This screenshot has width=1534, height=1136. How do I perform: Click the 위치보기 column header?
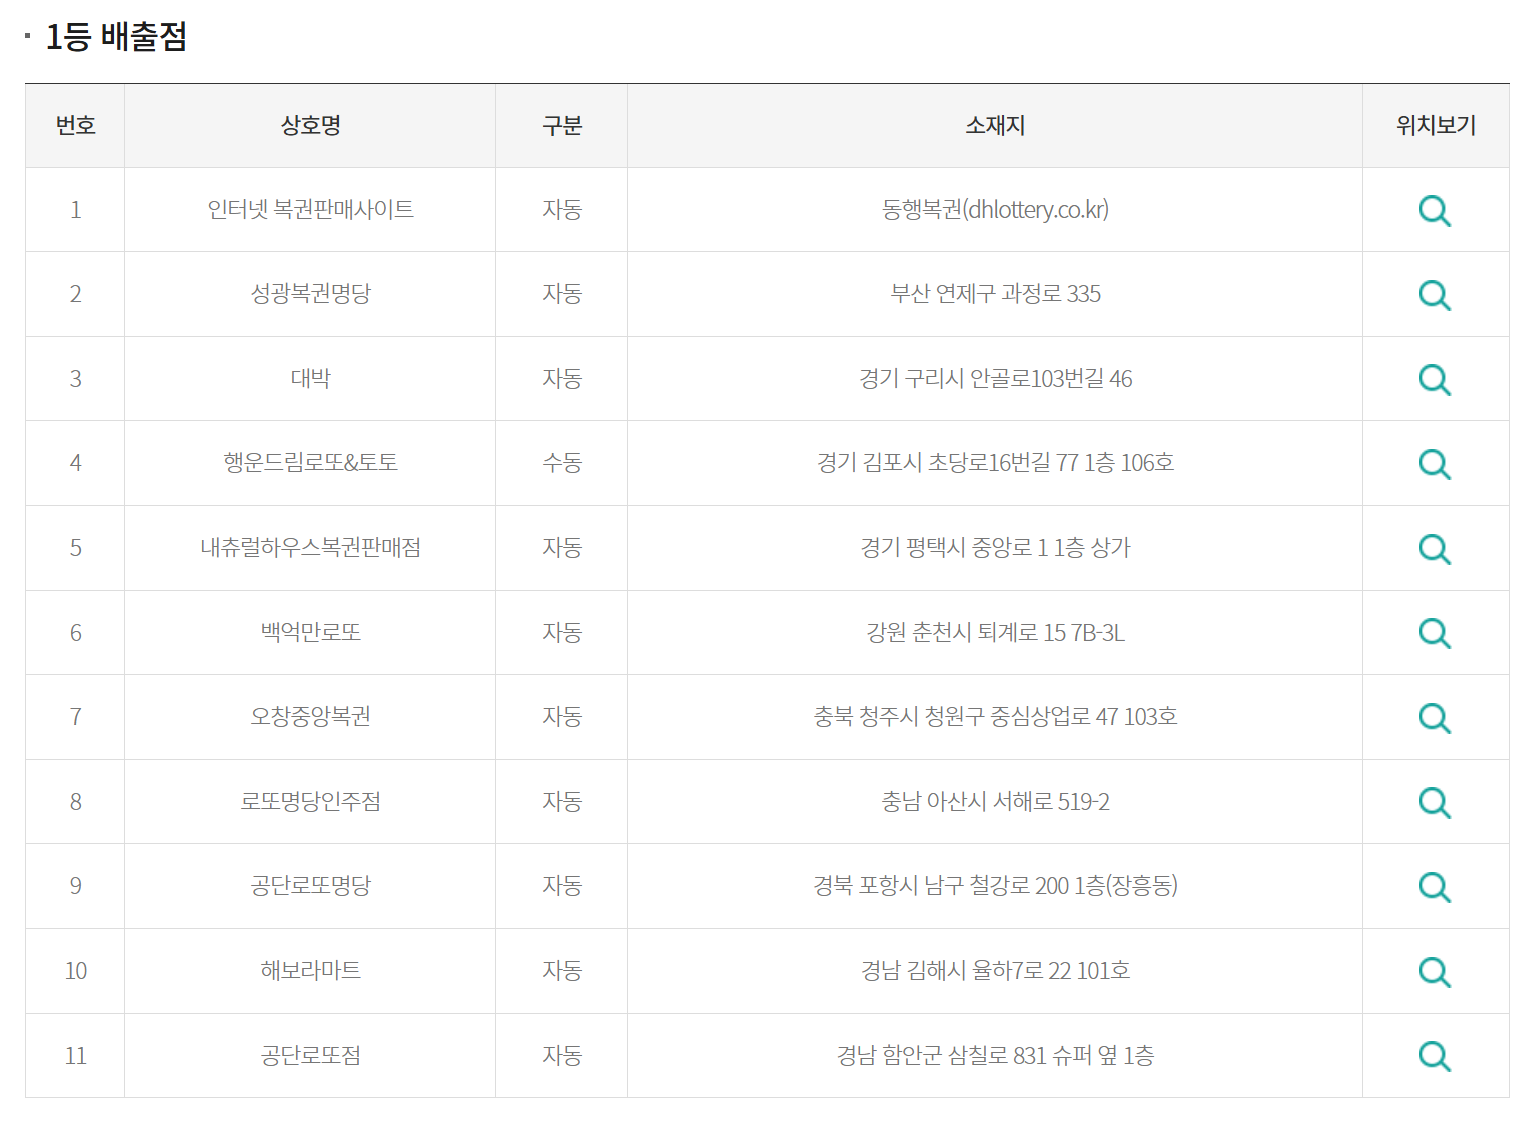tap(1435, 125)
